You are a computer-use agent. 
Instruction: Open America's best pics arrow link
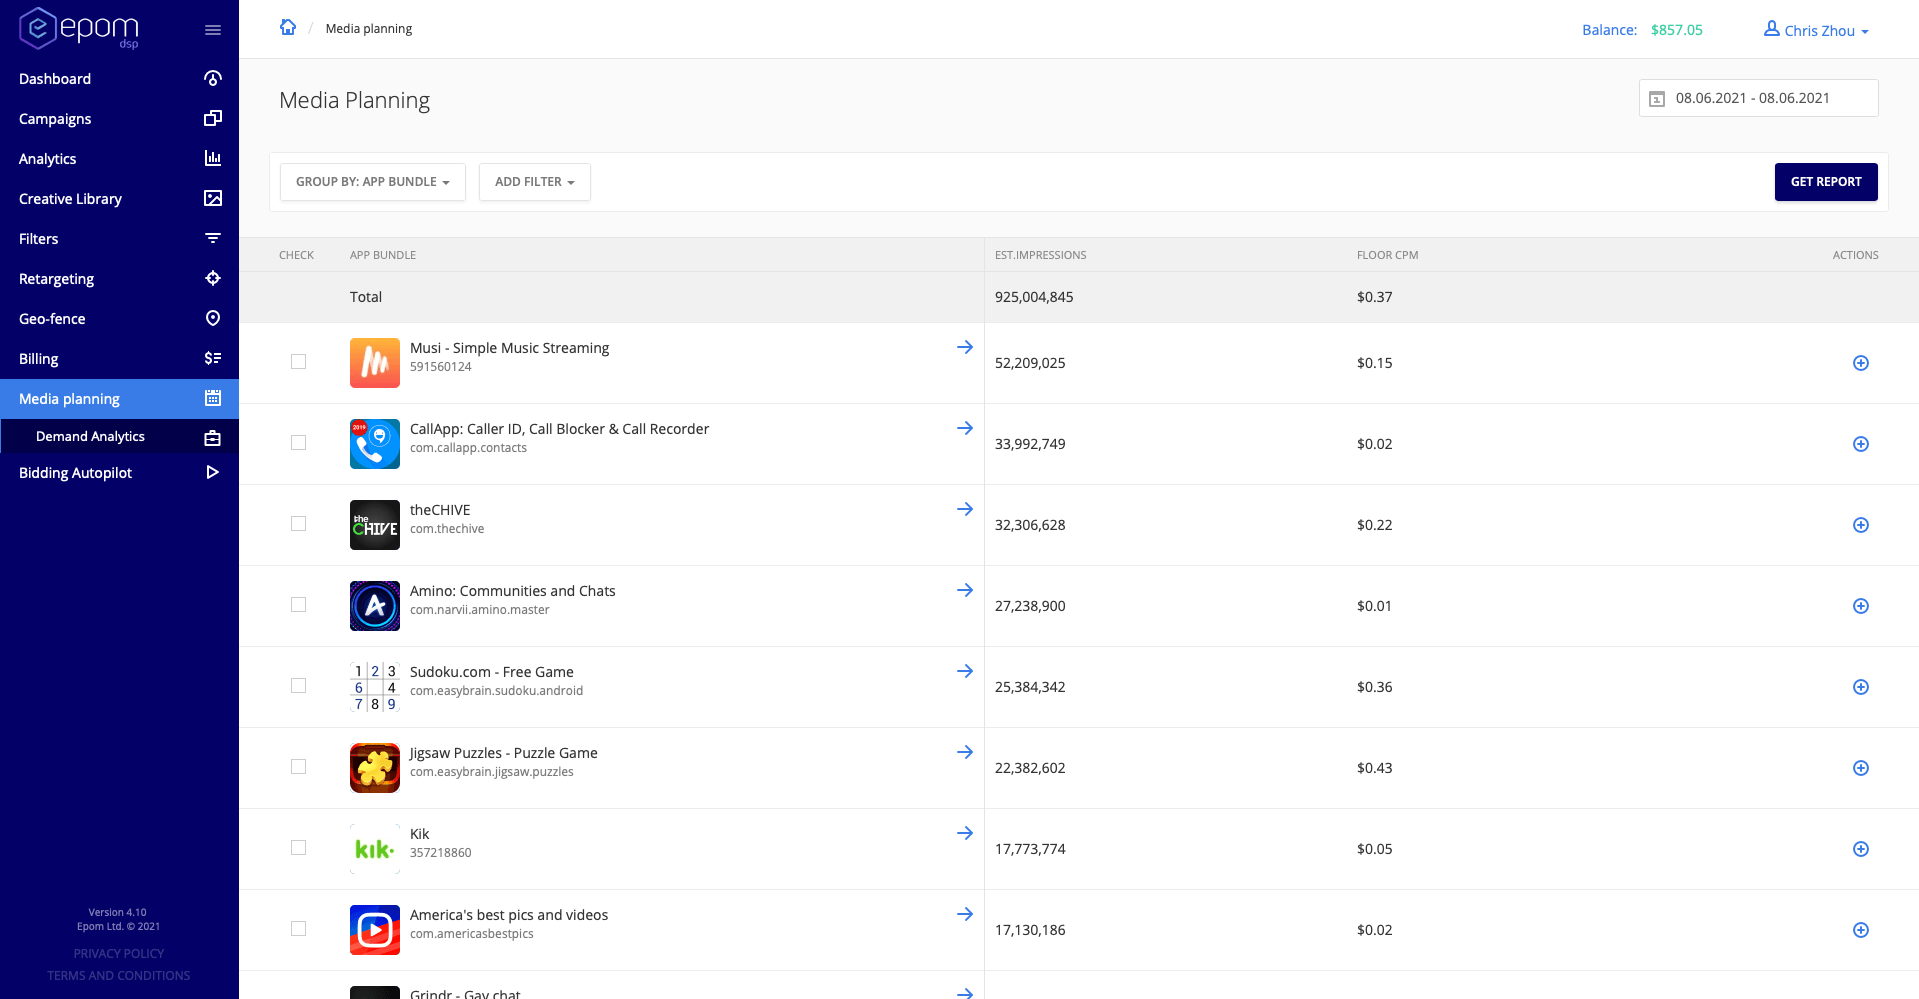(x=965, y=914)
